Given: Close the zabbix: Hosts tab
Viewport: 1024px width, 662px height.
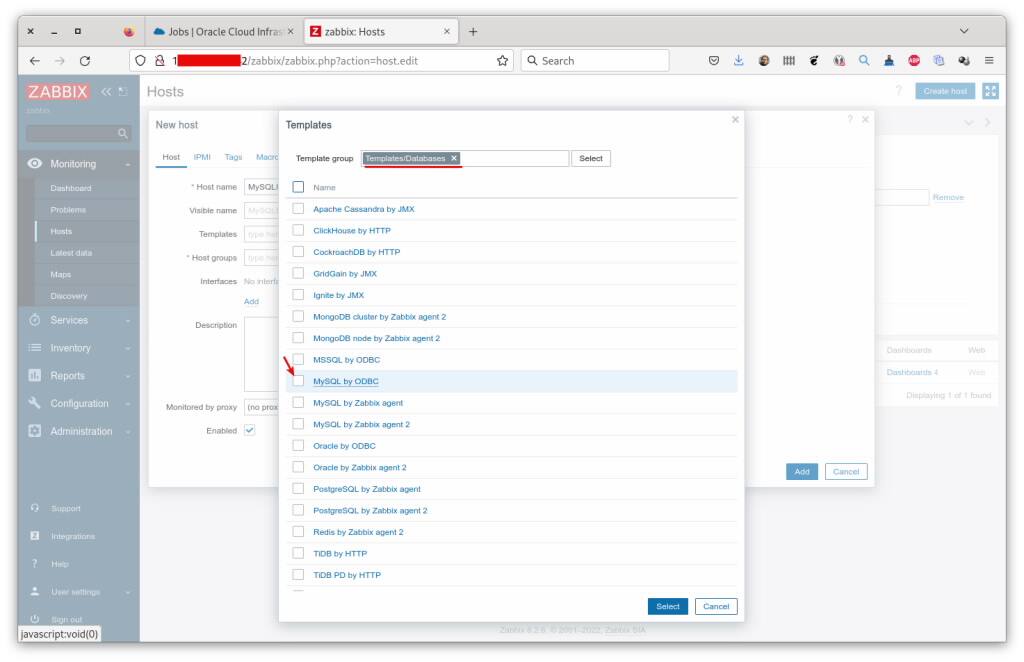Looking at the screenshot, I should pos(447,31).
